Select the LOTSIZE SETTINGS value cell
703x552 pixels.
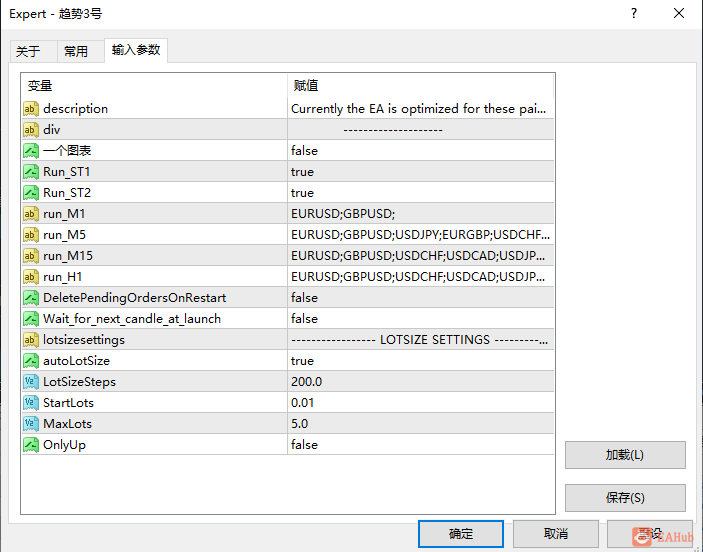pyautogui.click(x=421, y=340)
